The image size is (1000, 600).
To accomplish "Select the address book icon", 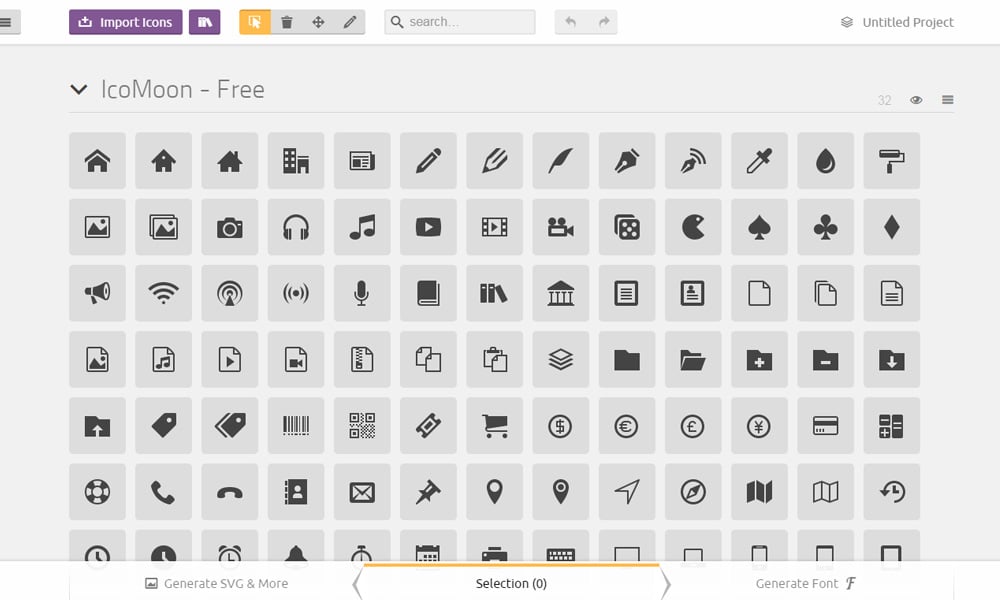I will (x=296, y=492).
